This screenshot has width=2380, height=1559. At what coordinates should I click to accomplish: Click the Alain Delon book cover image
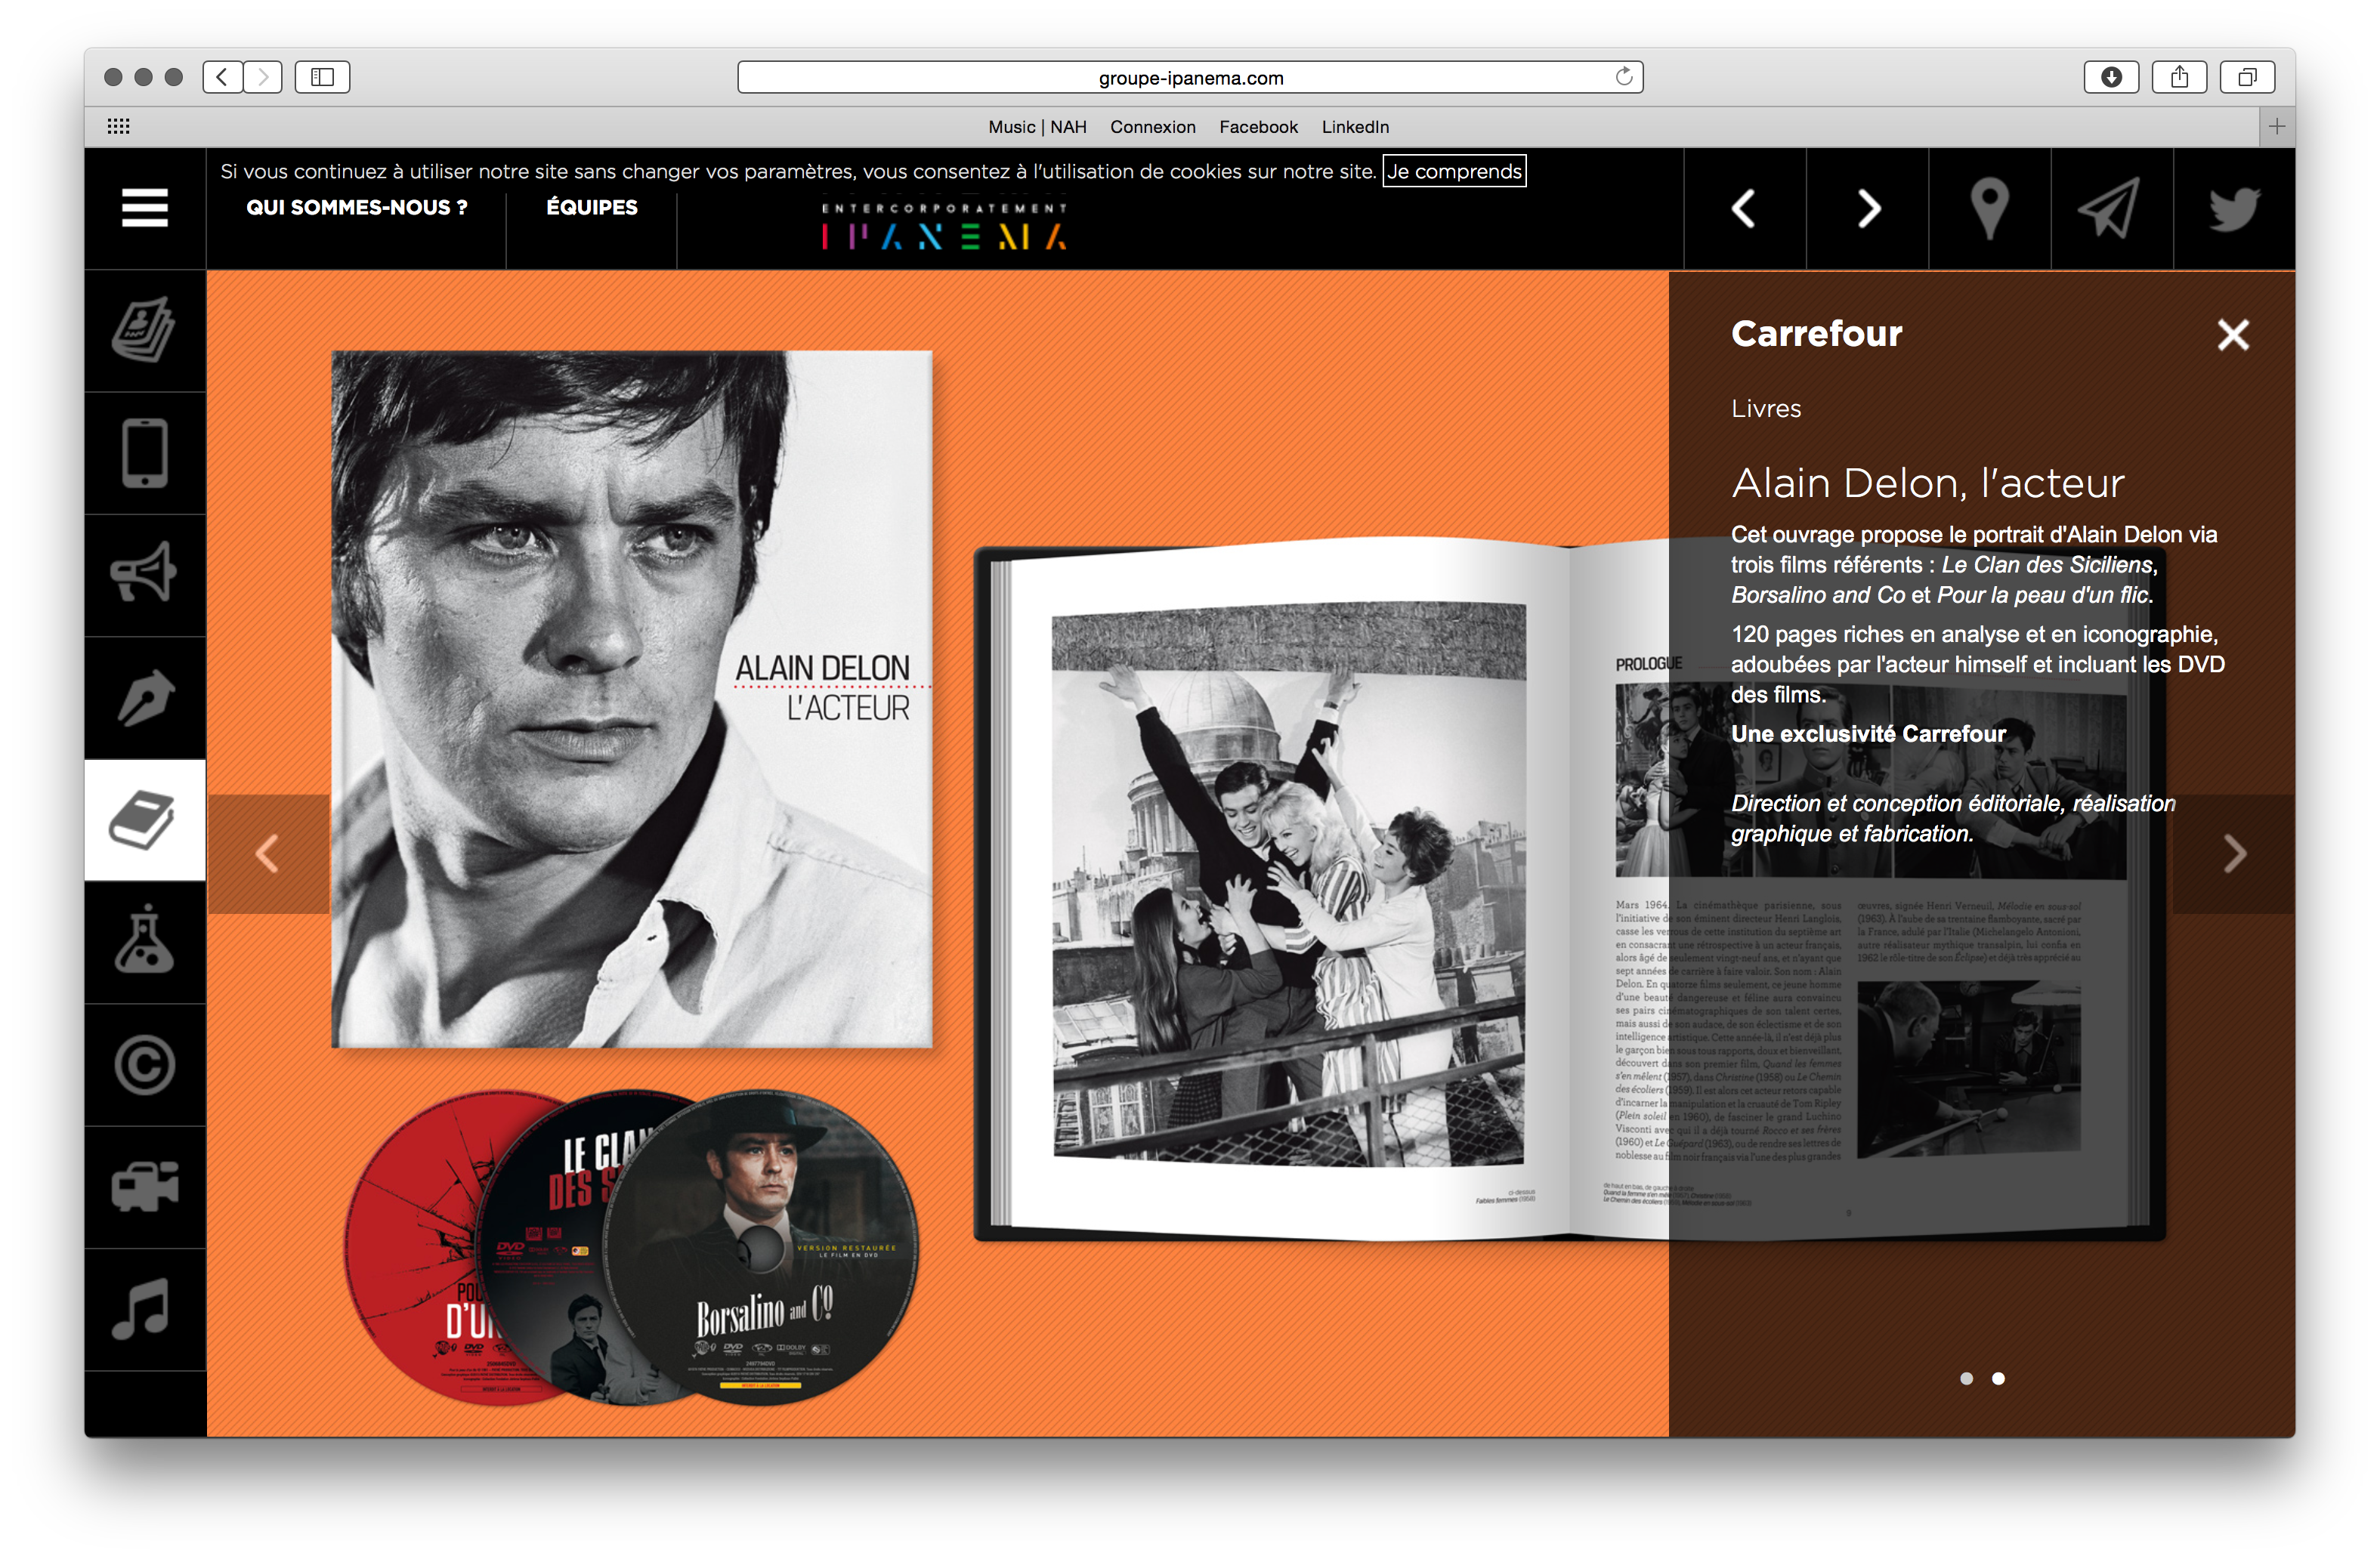tap(632, 699)
